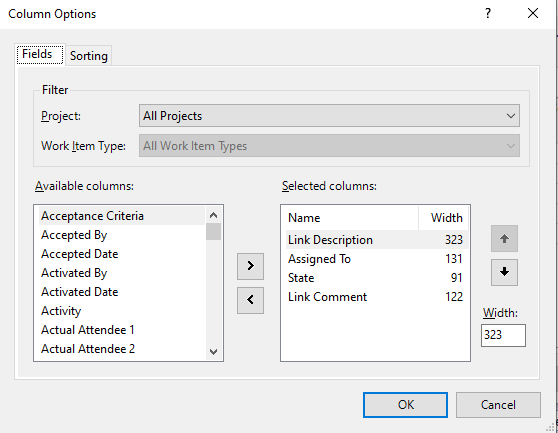Move column down with down arrow button

click(x=504, y=273)
